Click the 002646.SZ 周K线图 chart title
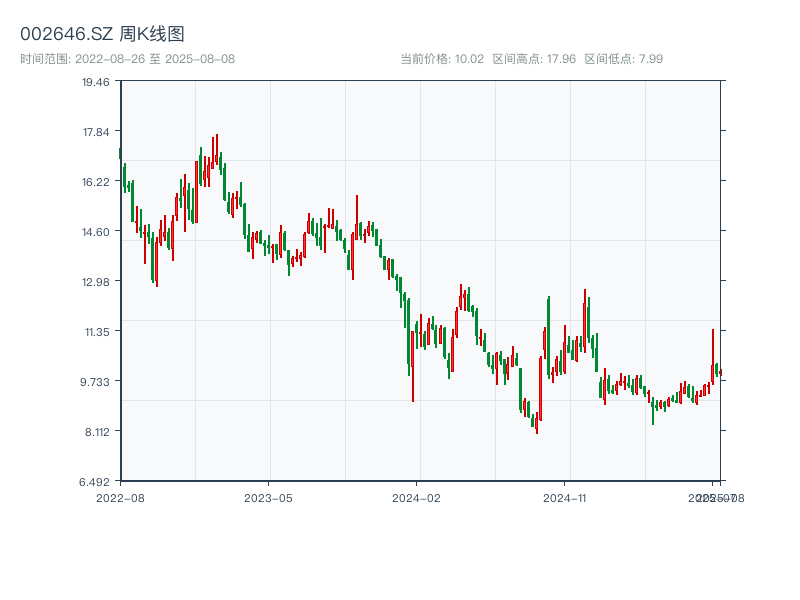The image size is (800, 600). 102,34
